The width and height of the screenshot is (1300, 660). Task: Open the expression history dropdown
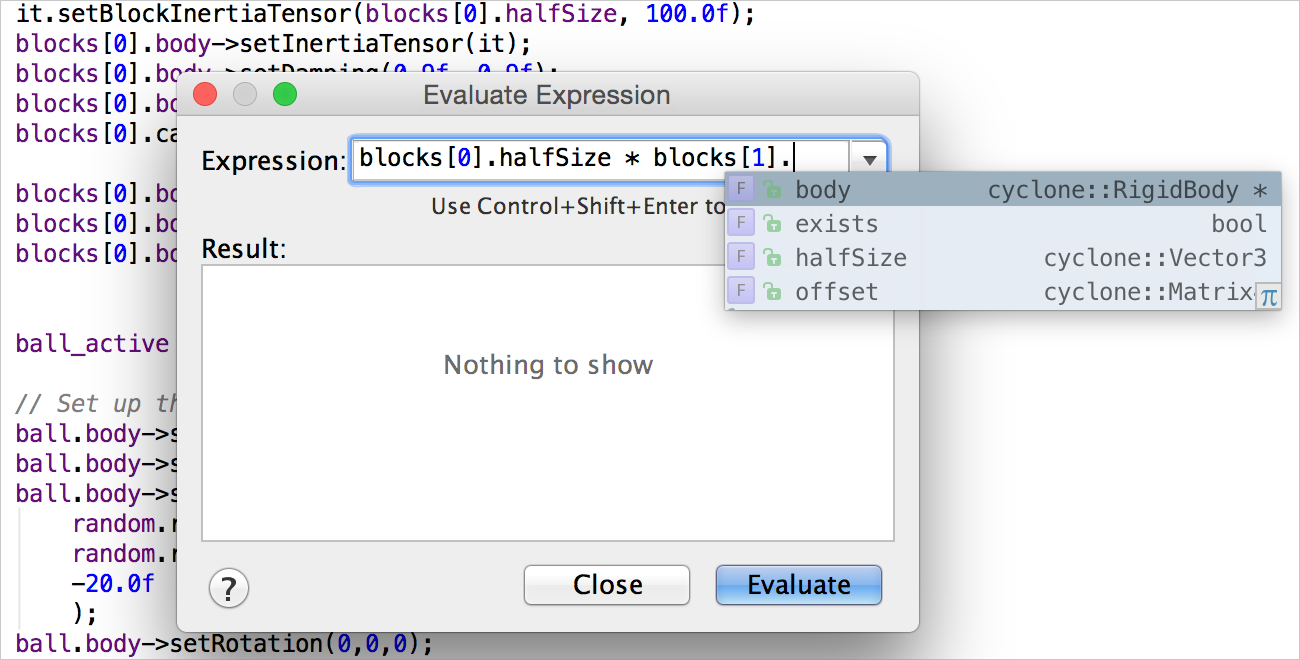pos(869,158)
